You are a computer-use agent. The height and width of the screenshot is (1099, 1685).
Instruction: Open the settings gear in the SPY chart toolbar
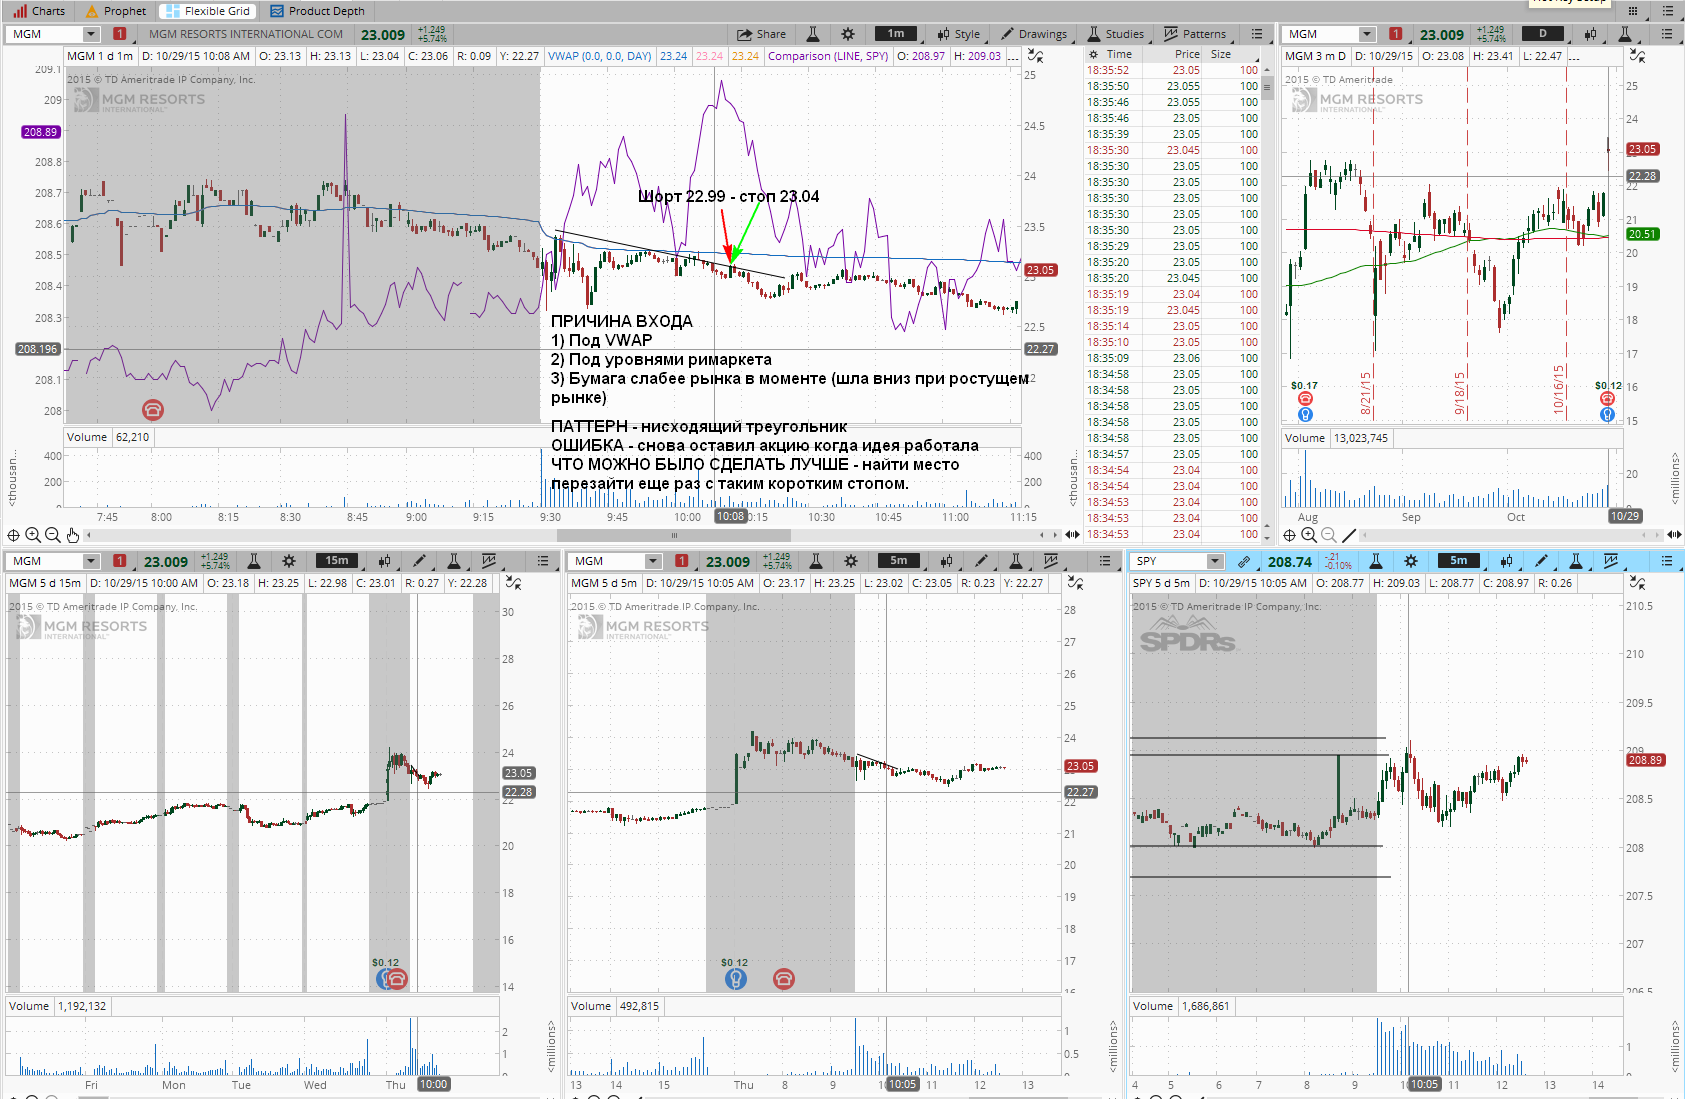pos(1410,561)
